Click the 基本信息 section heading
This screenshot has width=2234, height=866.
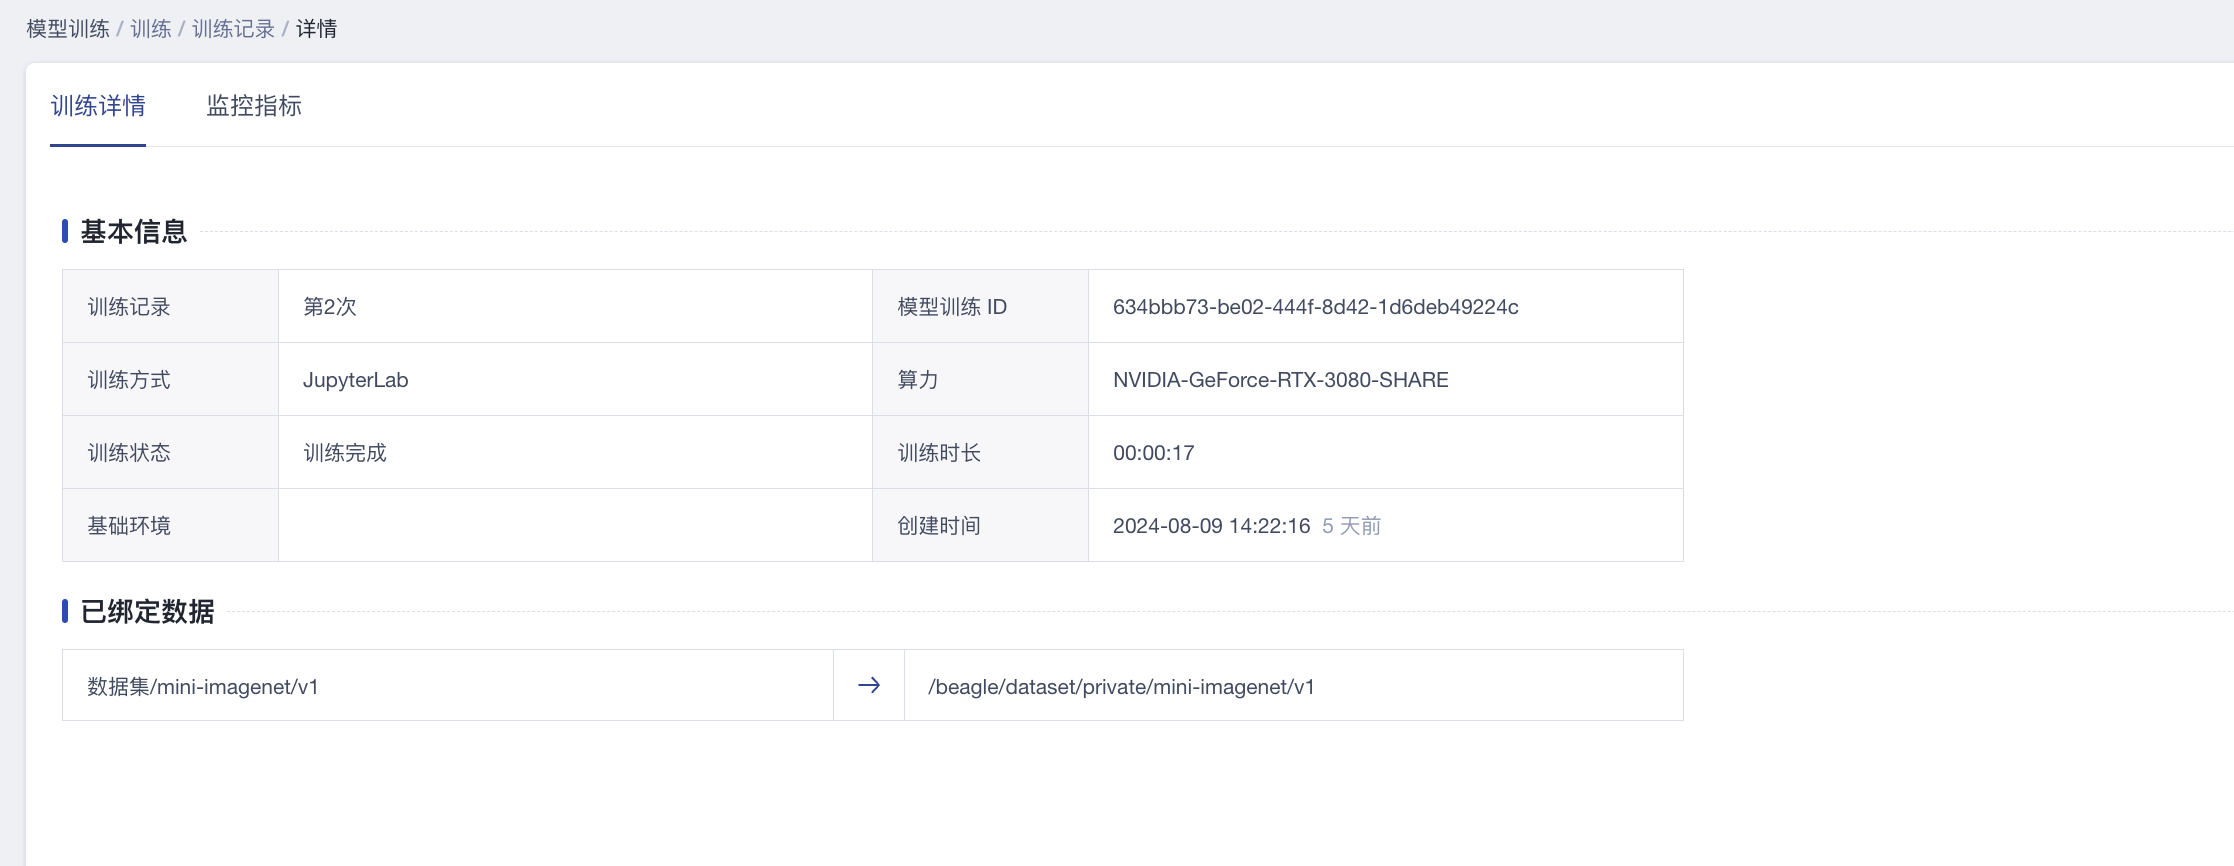(134, 232)
